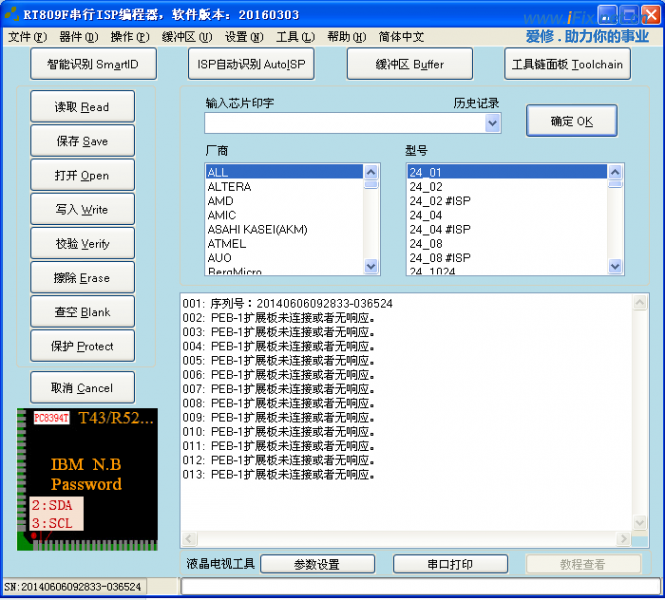Select AUO in the manufacturer list

pyautogui.click(x=284, y=258)
